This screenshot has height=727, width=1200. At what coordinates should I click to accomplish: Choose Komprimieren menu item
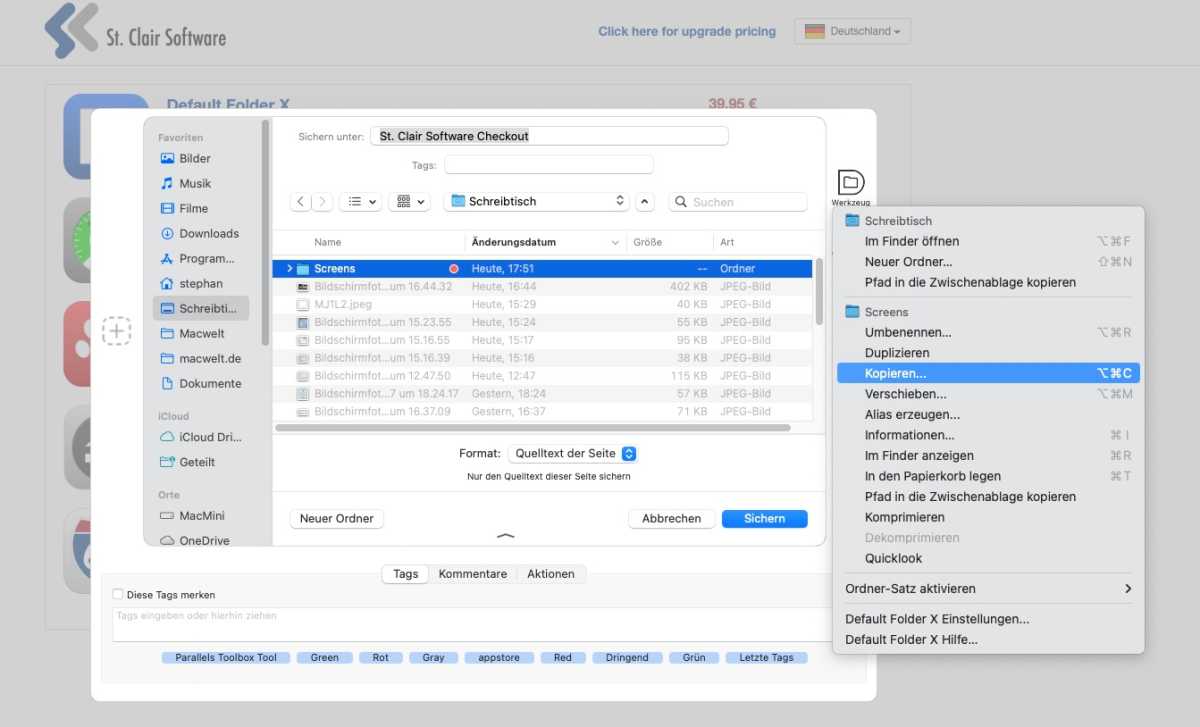coord(988,517)
